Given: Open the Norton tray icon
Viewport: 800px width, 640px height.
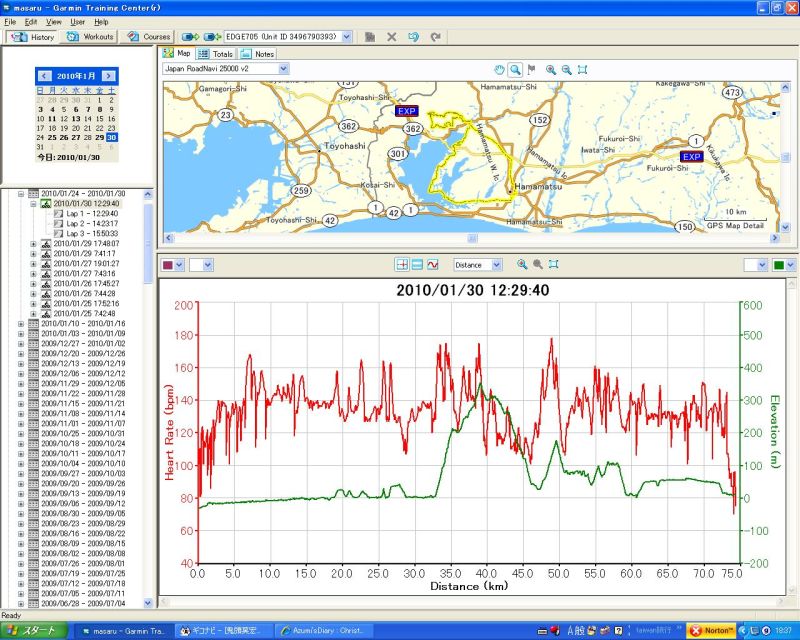Looking at the screenshot, I should pos(711,631).
